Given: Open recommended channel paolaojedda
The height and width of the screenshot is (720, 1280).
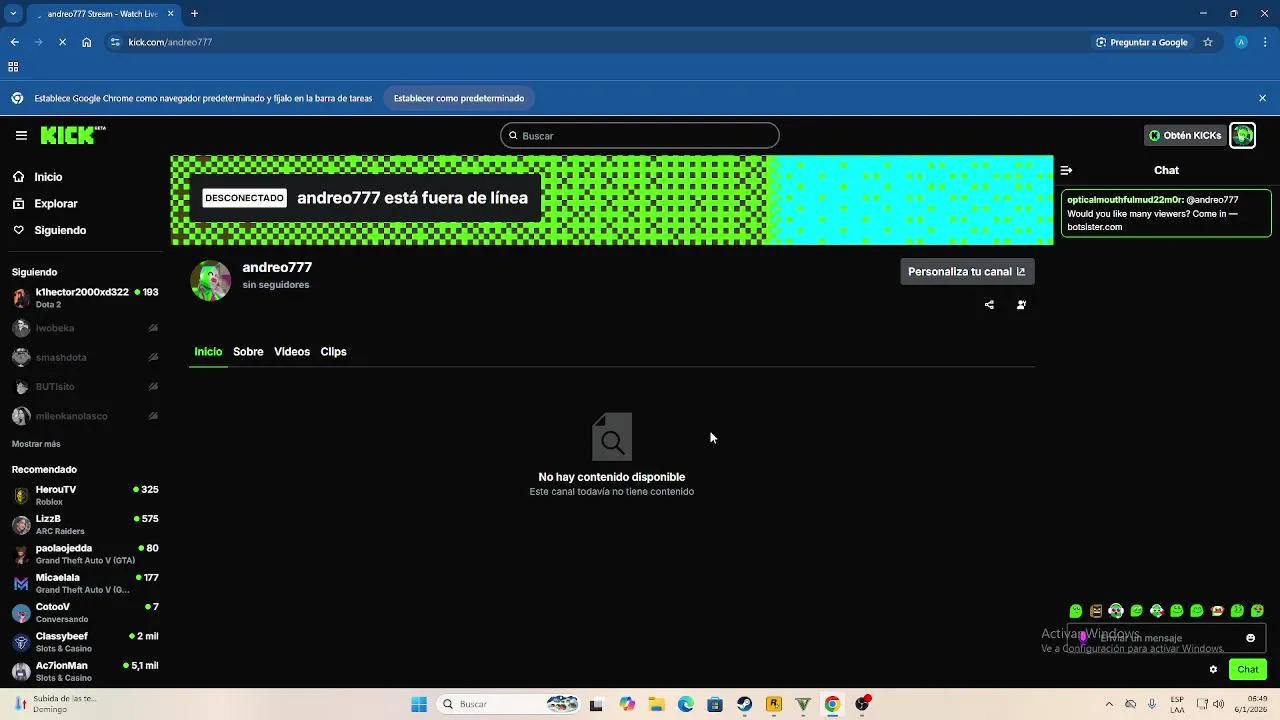Looking at the screenshot, I should point(85,554).
